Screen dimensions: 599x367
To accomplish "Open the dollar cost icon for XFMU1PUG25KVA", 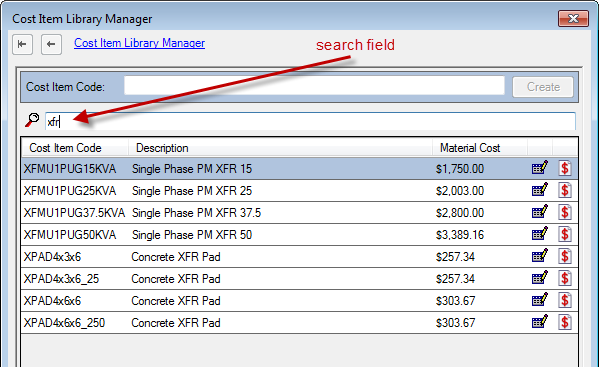I will [565, 190].
